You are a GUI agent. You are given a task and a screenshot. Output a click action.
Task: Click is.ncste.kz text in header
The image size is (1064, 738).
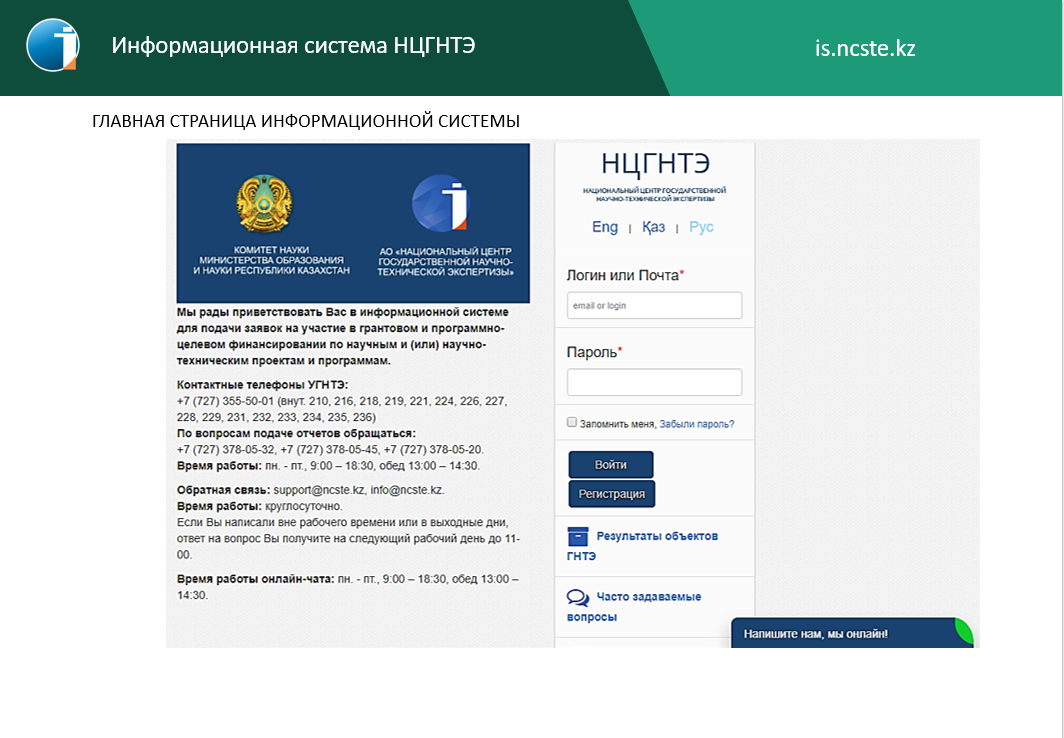[865, 48]
